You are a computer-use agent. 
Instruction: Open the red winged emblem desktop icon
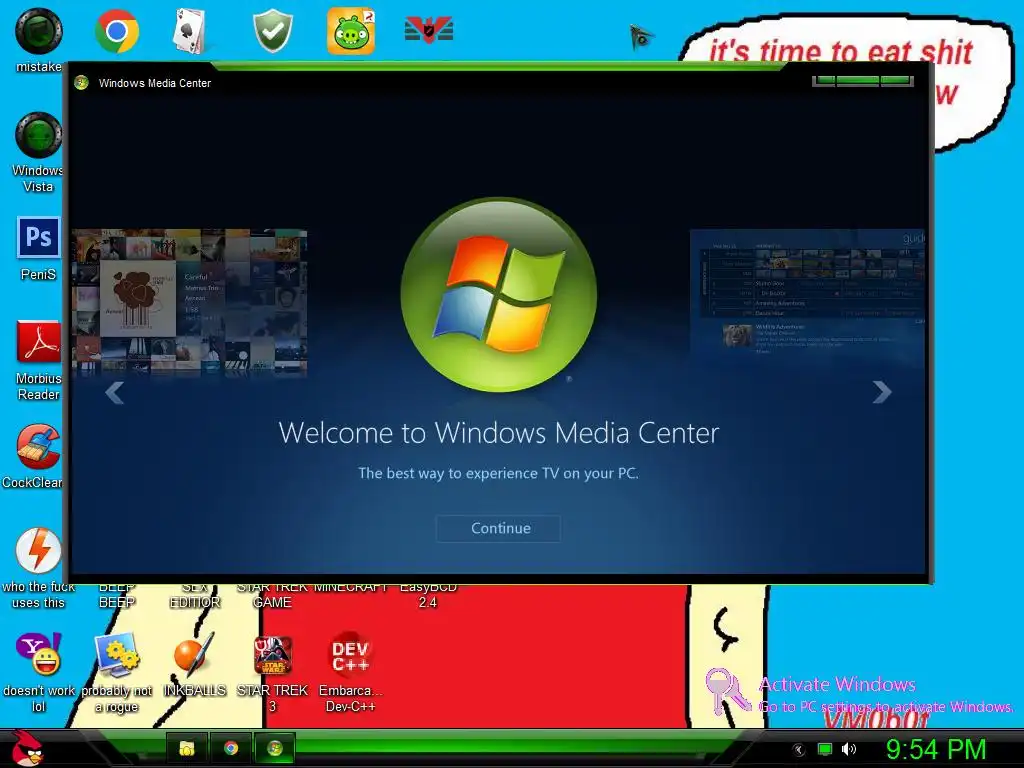429,30
